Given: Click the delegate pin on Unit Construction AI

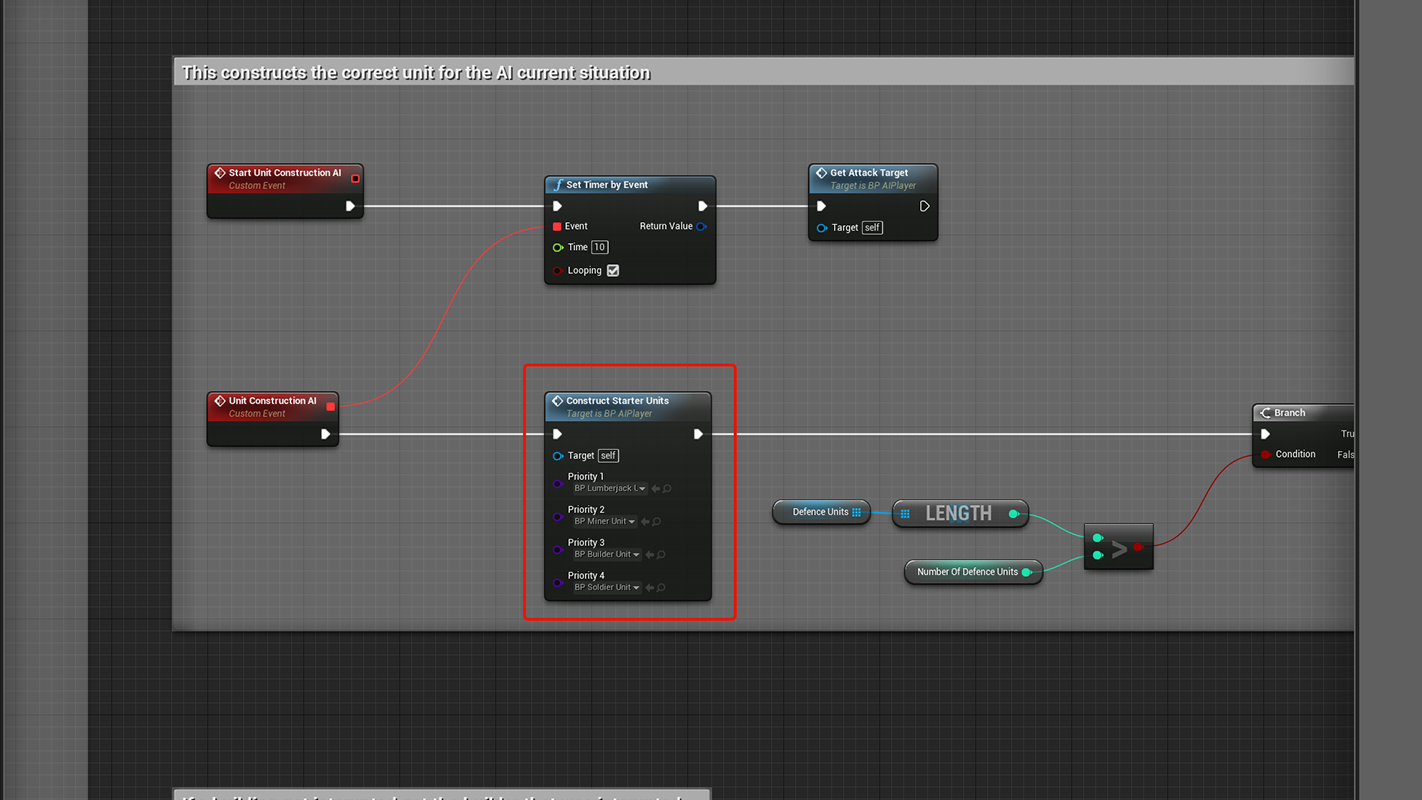Looking at the screenshot, I should pyautogui.click(x=330, y=406).
